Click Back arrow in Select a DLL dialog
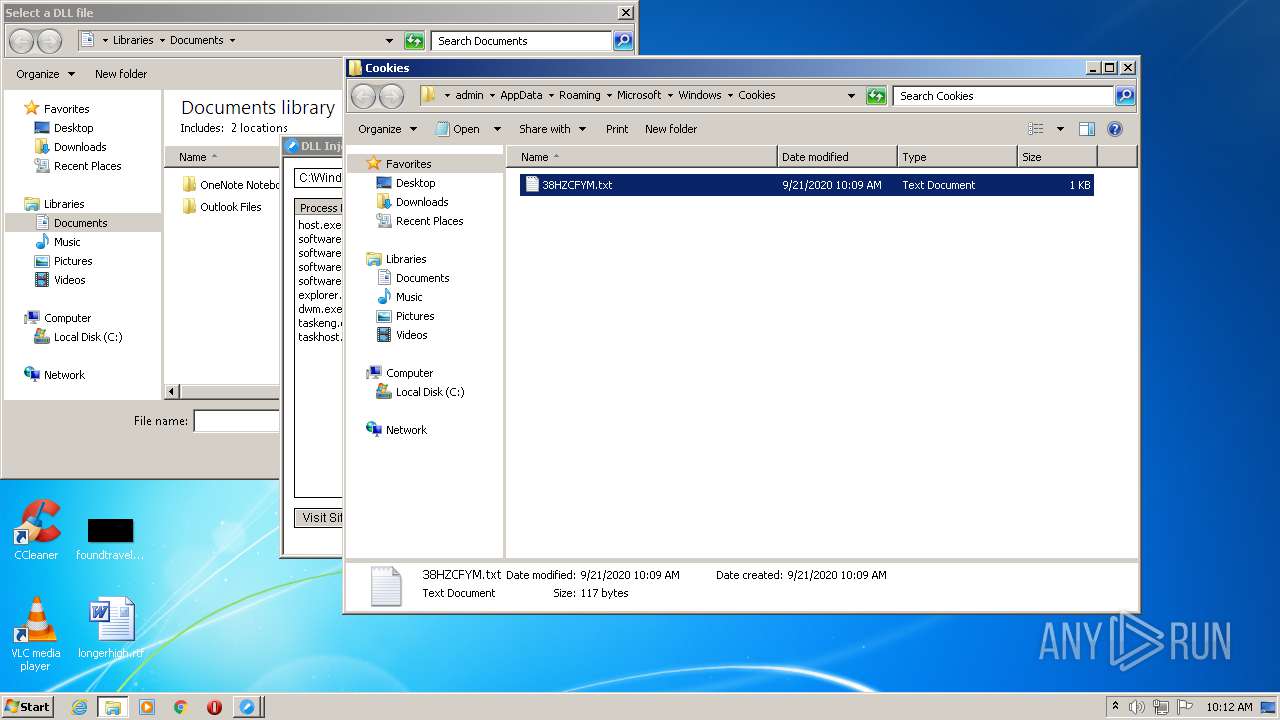This screenshot has width=1280, height=720. (21, 41)
